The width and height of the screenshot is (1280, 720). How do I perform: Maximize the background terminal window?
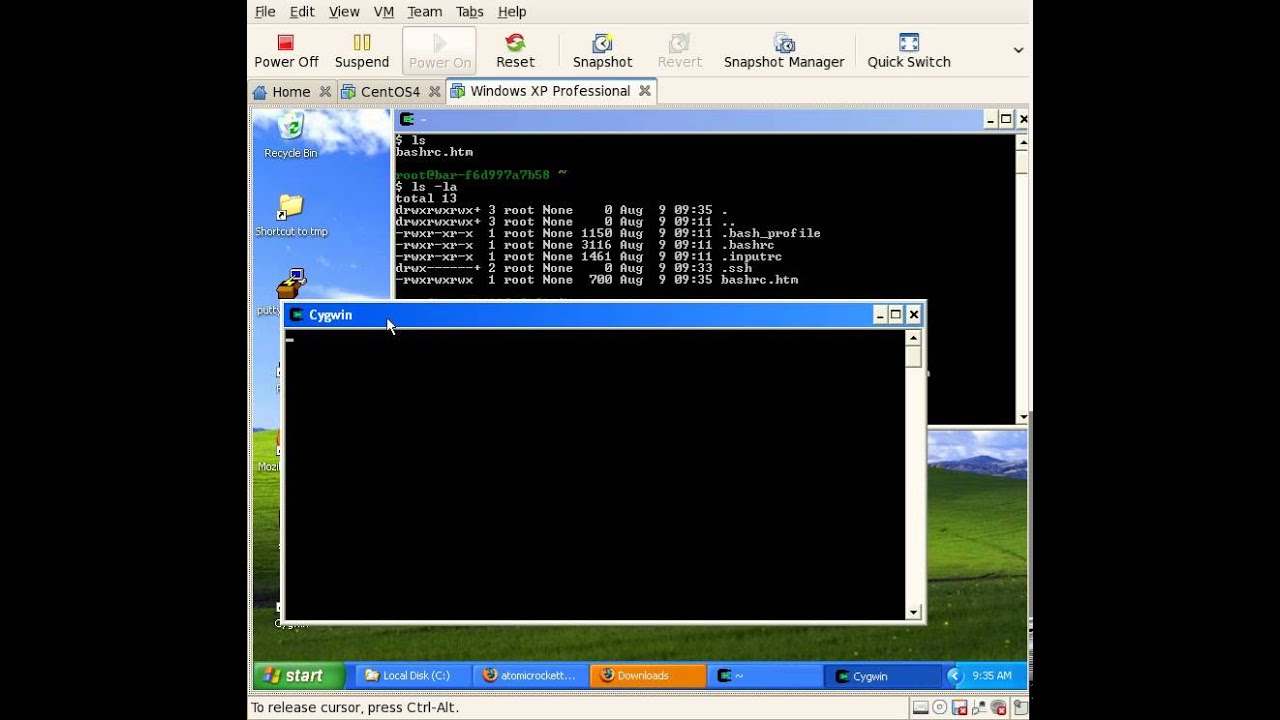(x=1006, y=119)
